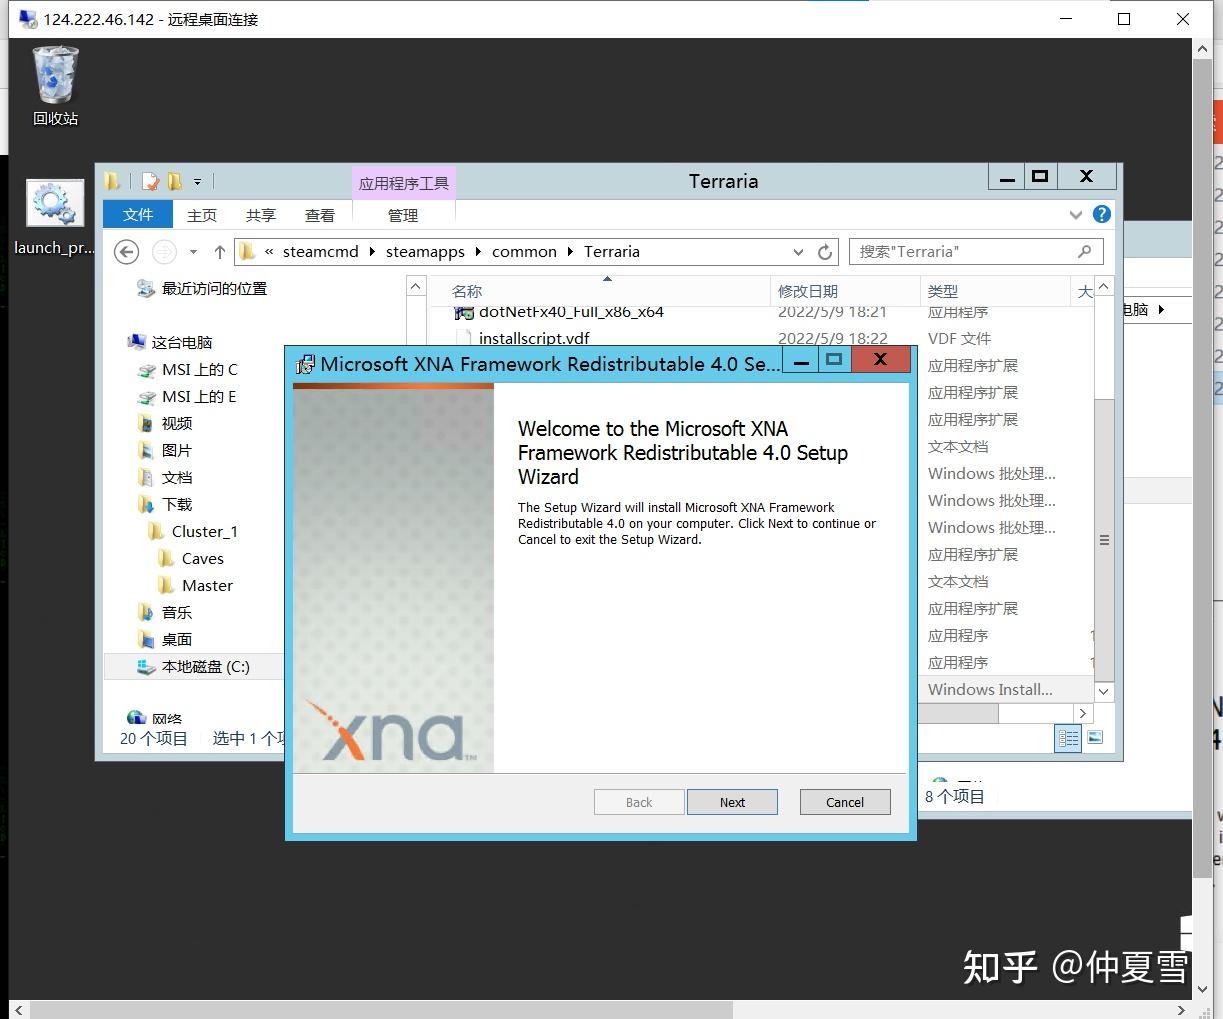Open the 文件 ribbon tab
The image size is (1223, 1019).
(138, 215)
